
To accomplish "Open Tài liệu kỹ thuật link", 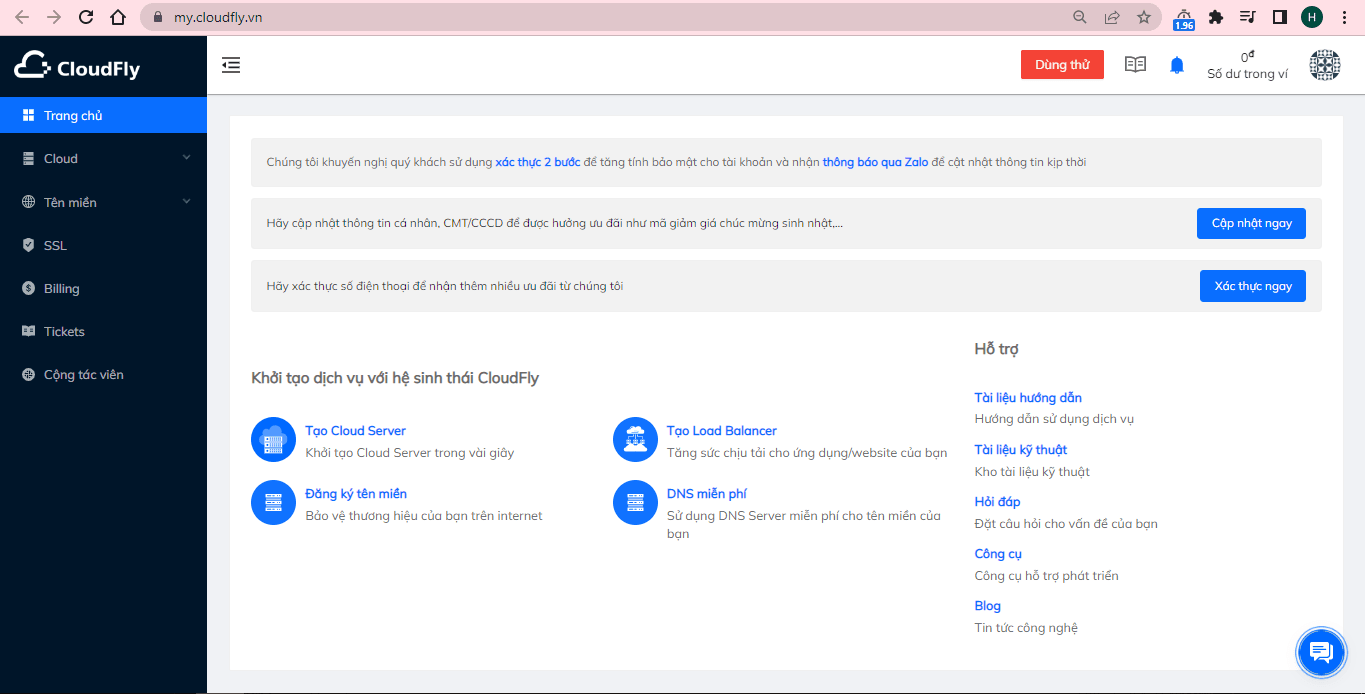I will coord(1021,450).
